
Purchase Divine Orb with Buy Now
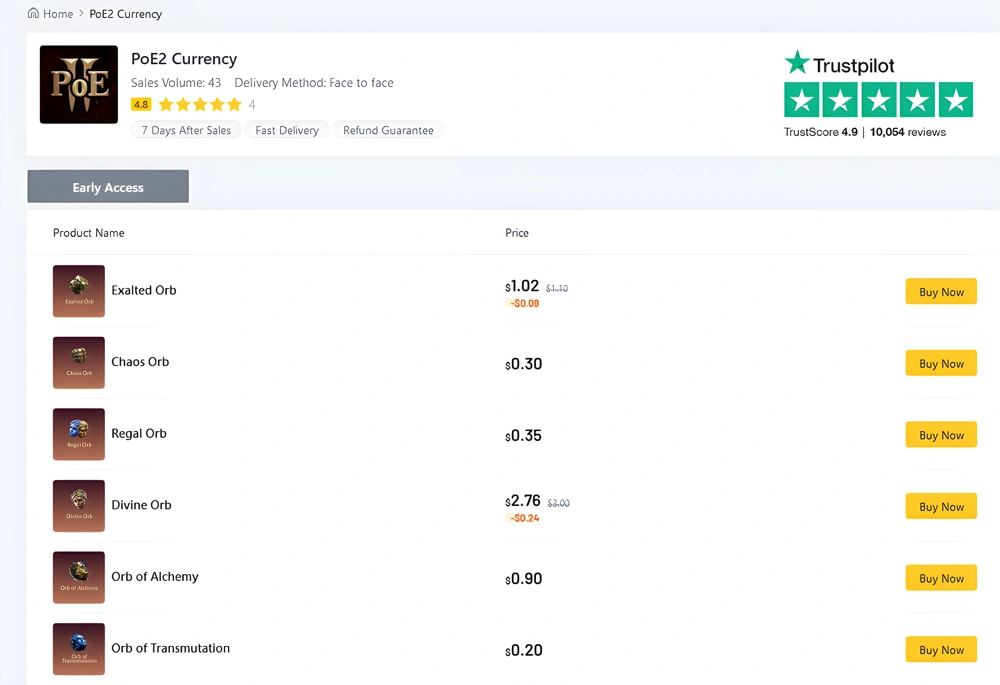pyautogui.click(x=941, y=507)
